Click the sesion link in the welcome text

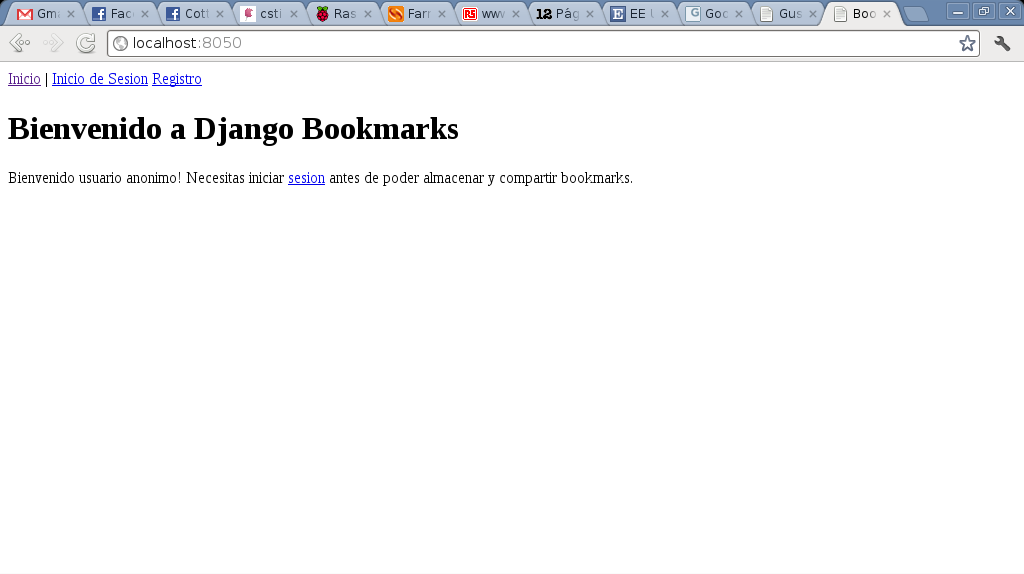tap(306, 178)
